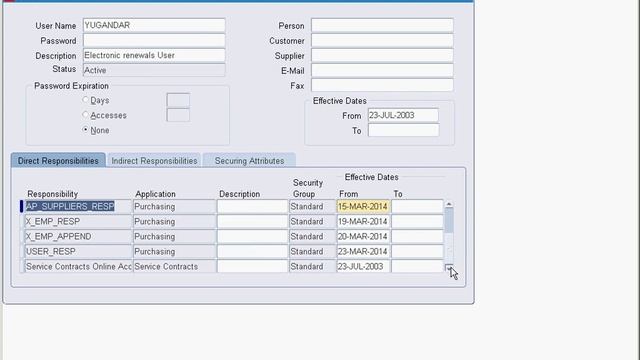Click record indicator beside AP_SUPPLIERS_RESP row
This screenshot has width=640, height=360.
[x=22, y=207]
